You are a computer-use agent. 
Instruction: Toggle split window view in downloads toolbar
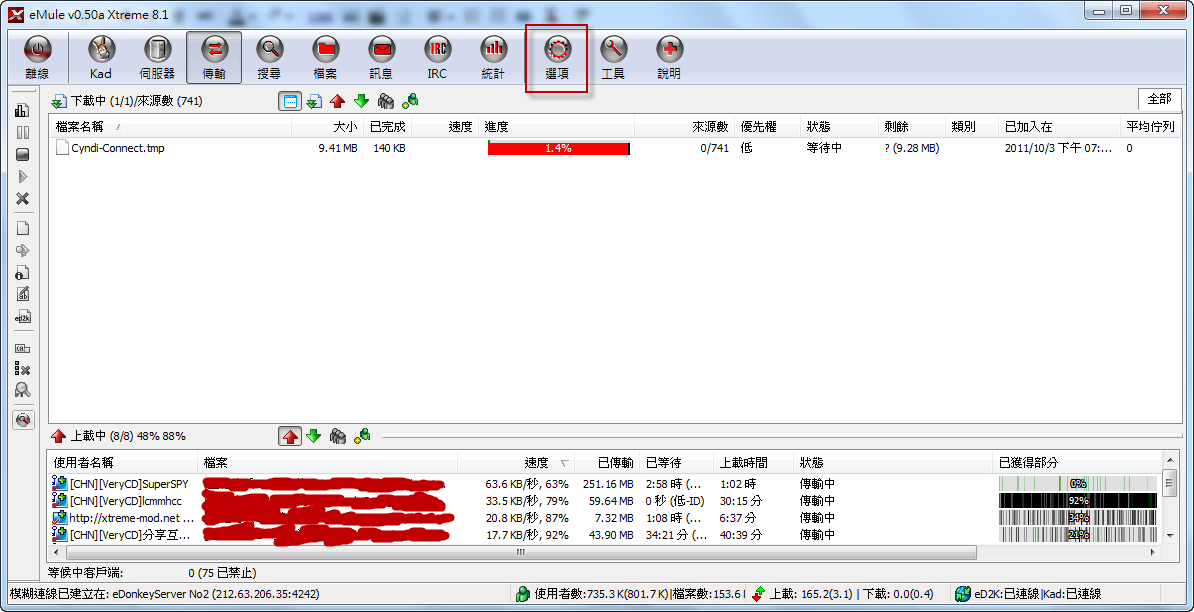coord(289,100)
